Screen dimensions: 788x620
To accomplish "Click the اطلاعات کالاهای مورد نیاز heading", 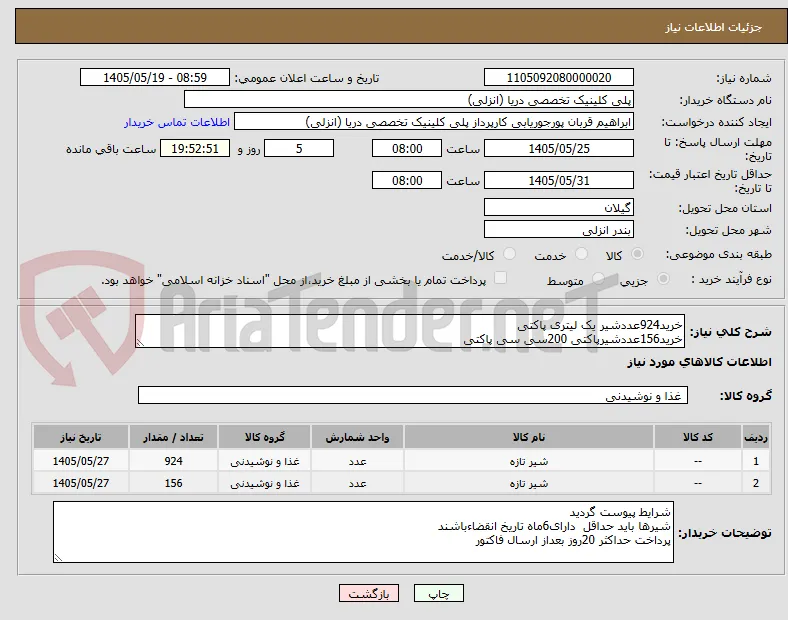I will [699, 362].
